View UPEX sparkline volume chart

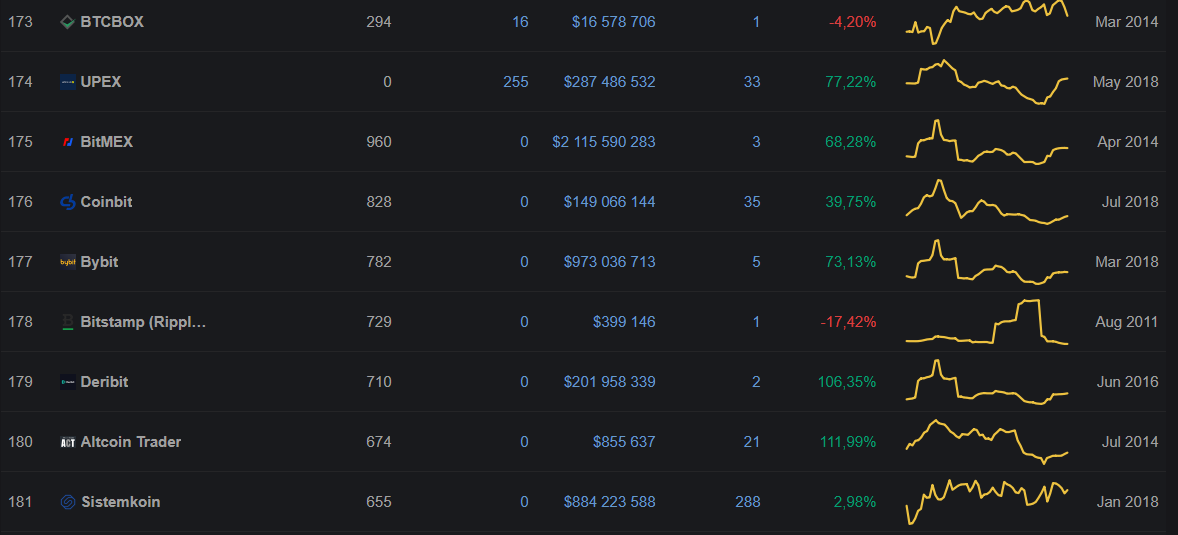[x=987, y=82]
